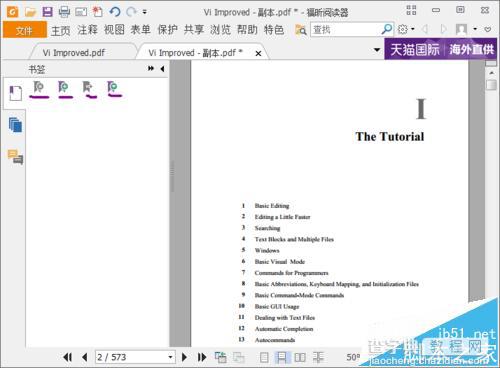Open the comments sidebar panel

(15, 157)
